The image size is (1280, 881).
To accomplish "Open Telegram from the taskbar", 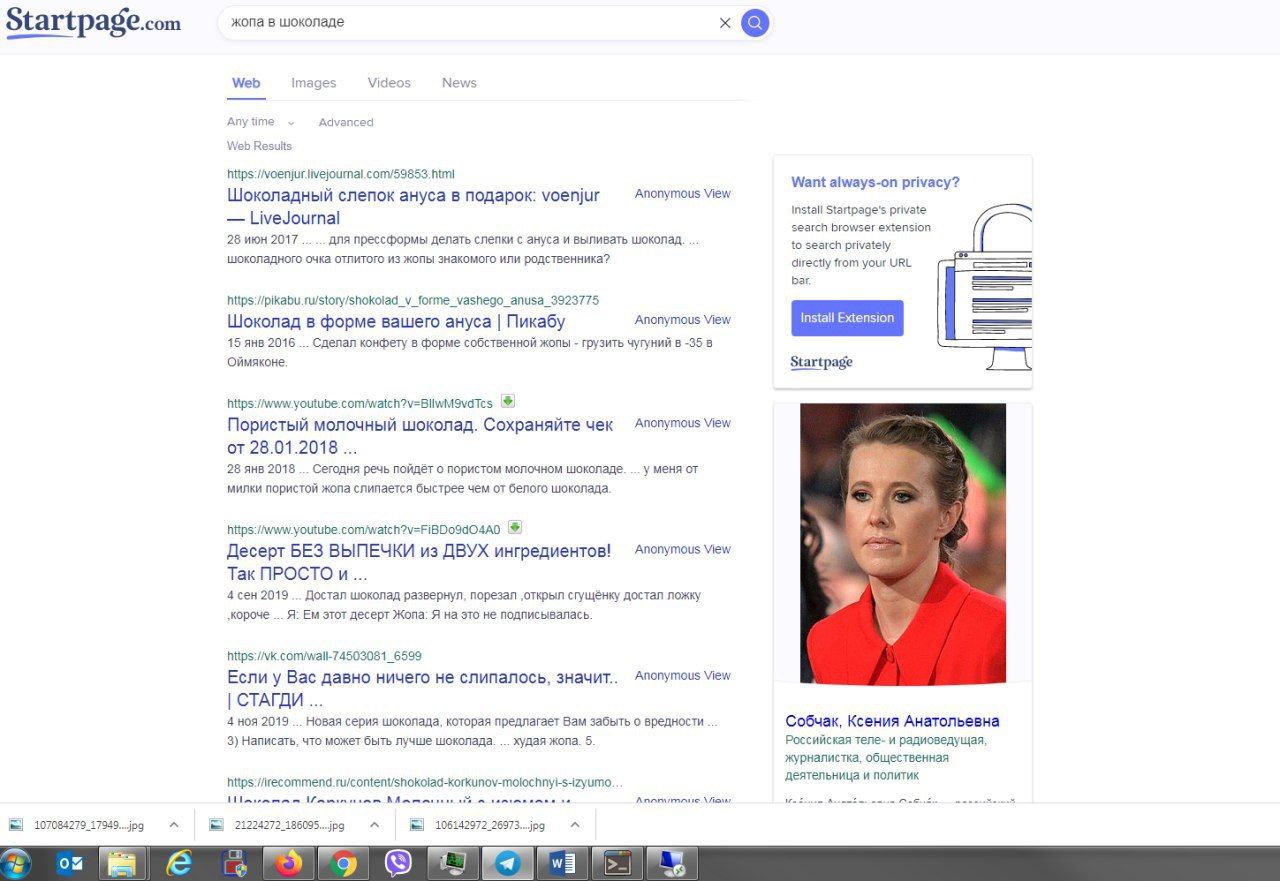I will pos(508,863).
